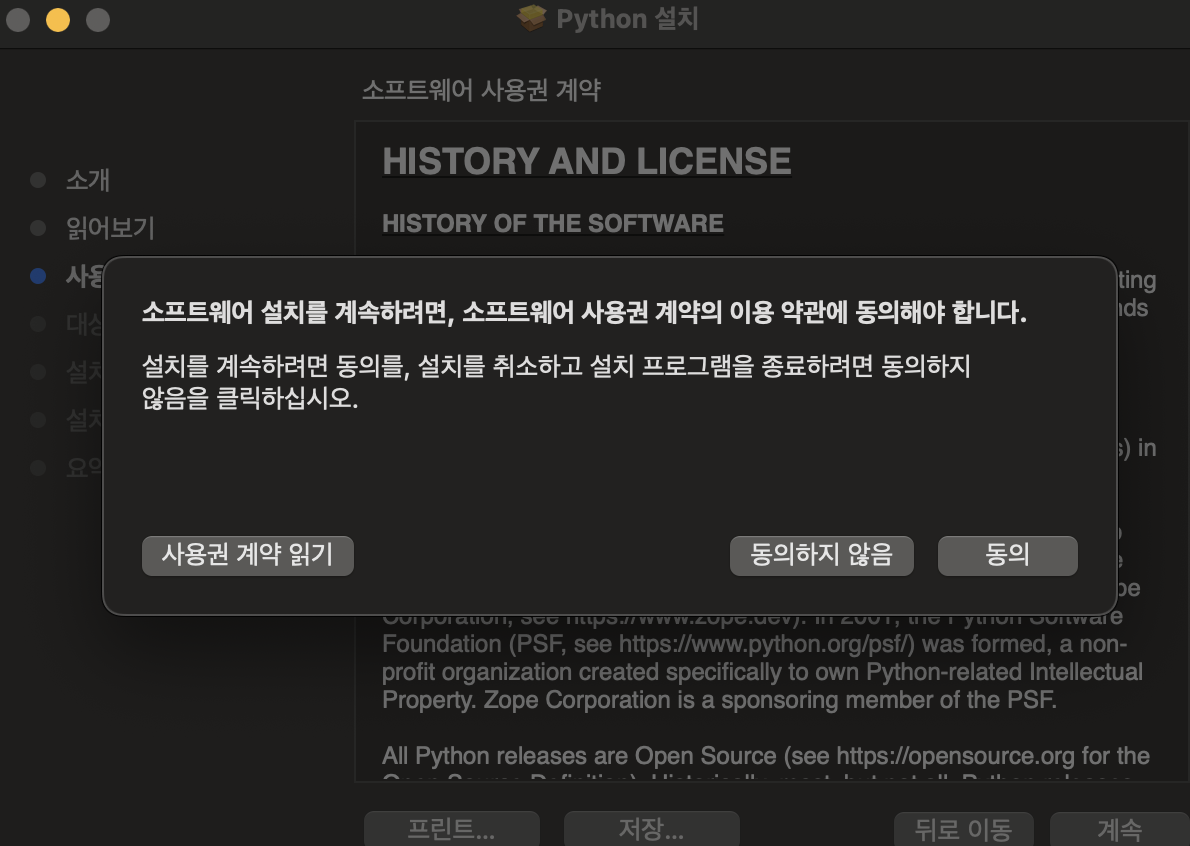Viewport: 1190px width, 846px height.
Task: Click the 동의하지 않음 (Disagree) button
Action: point(821,555)
